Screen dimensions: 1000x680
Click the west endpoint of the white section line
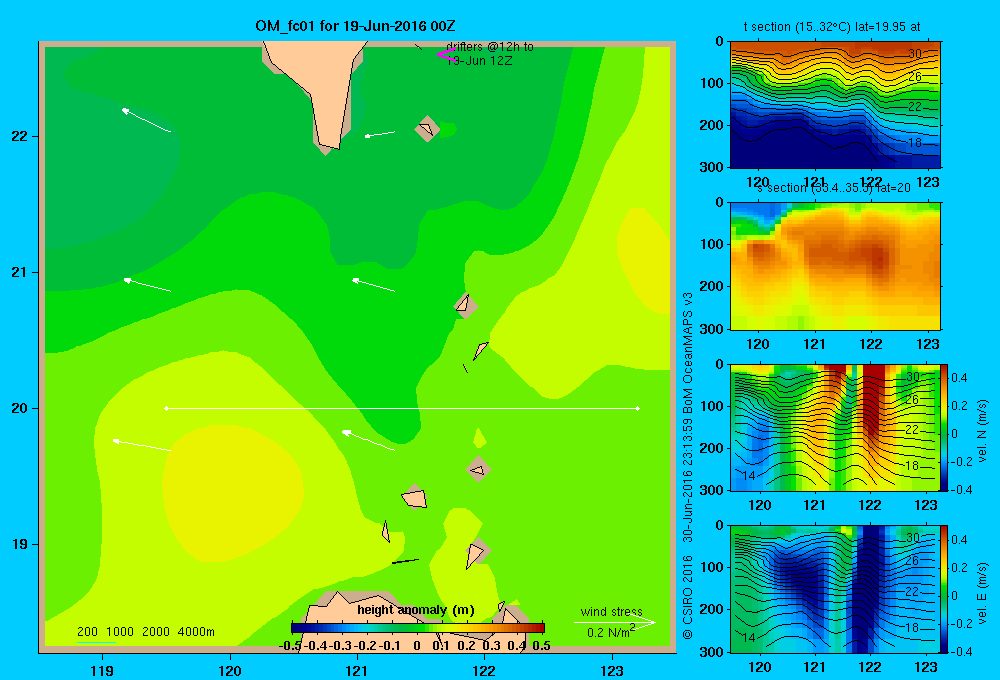click(x=166, y=408)
